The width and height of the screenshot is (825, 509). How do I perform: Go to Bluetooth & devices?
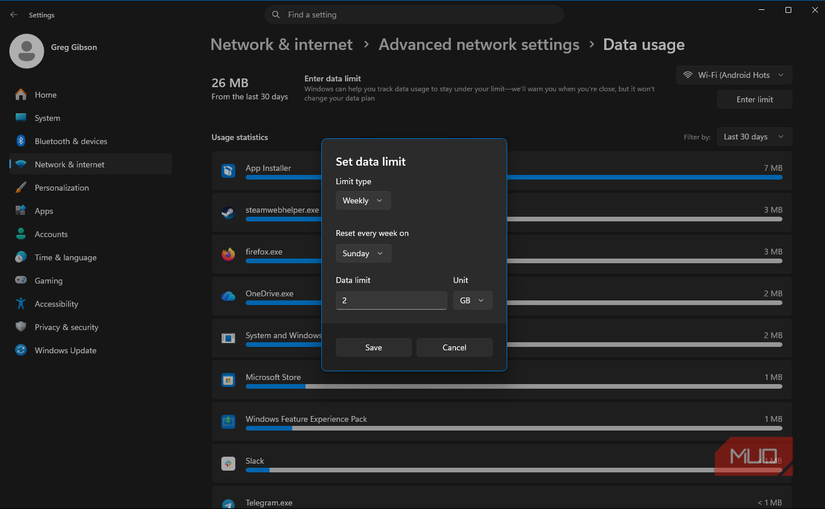pos(90,141)
